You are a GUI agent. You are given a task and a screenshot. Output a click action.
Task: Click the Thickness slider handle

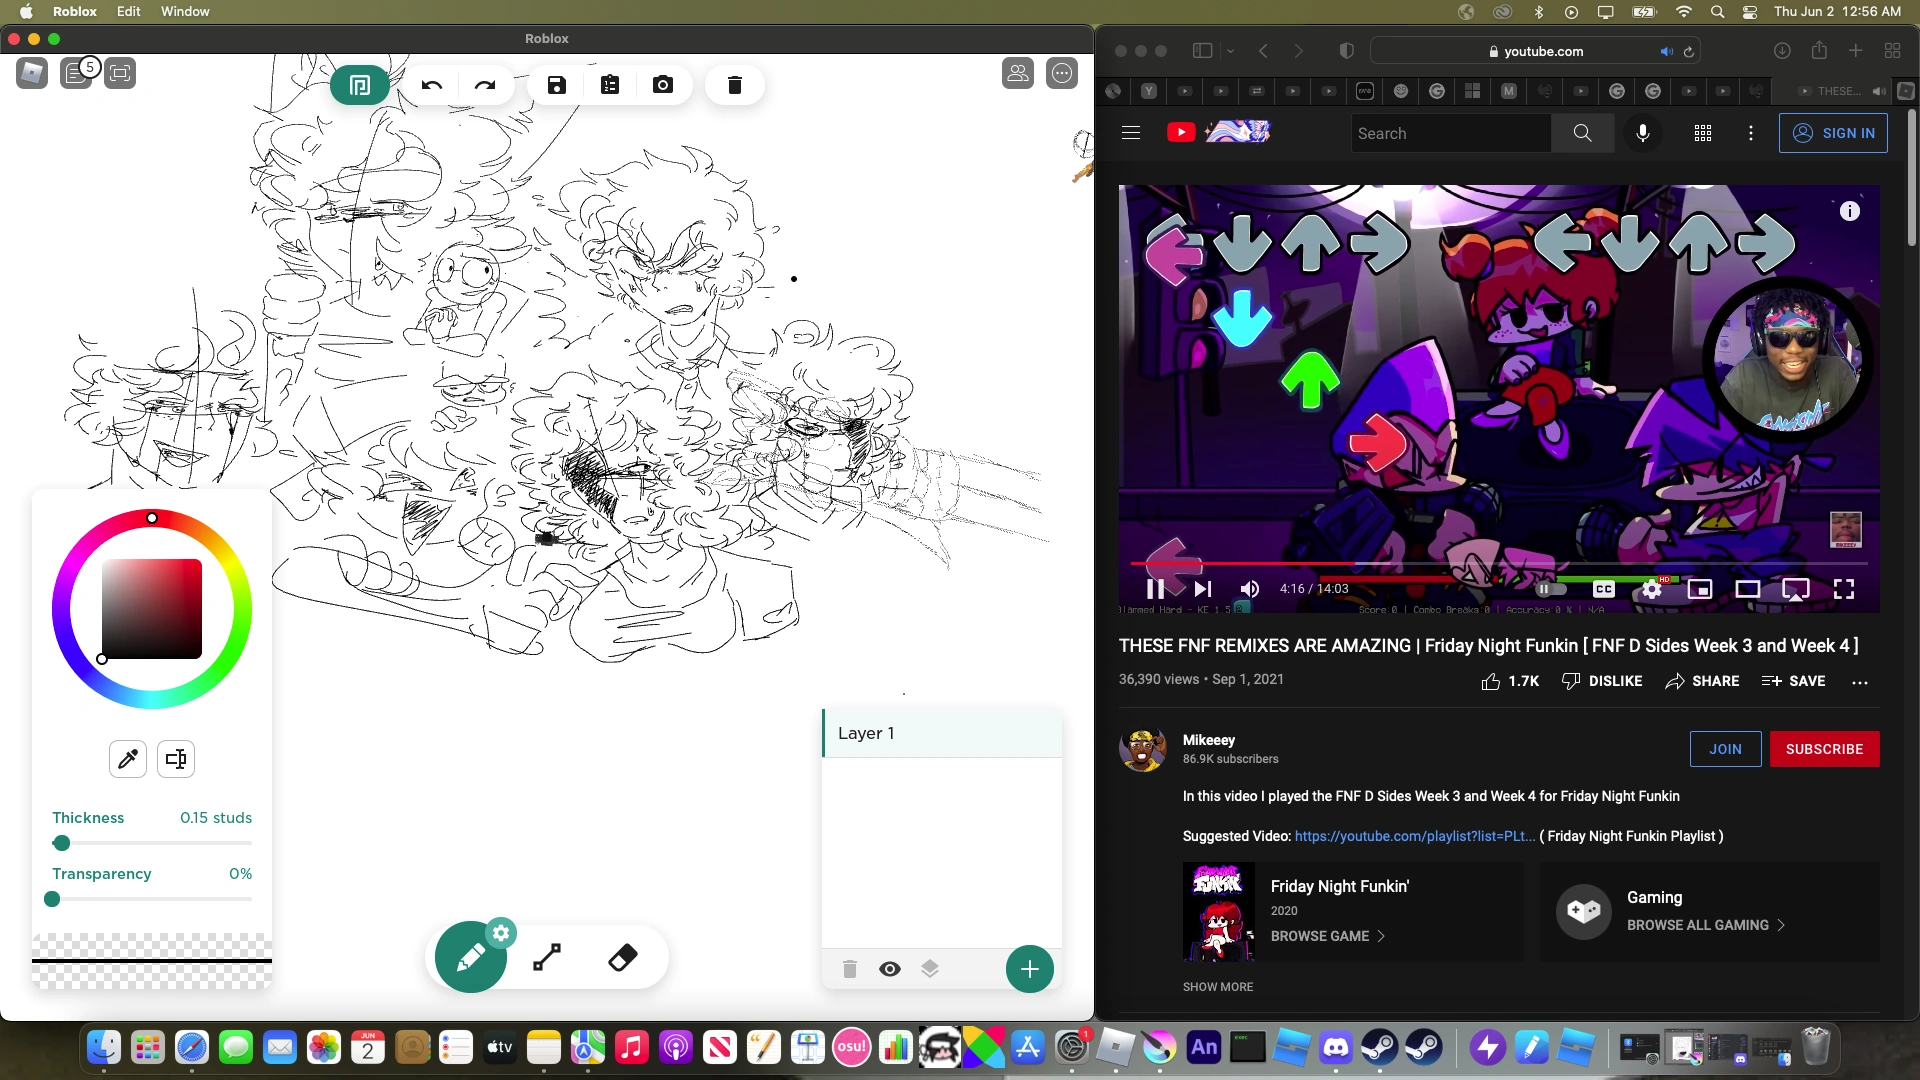[x=62, y=843]
